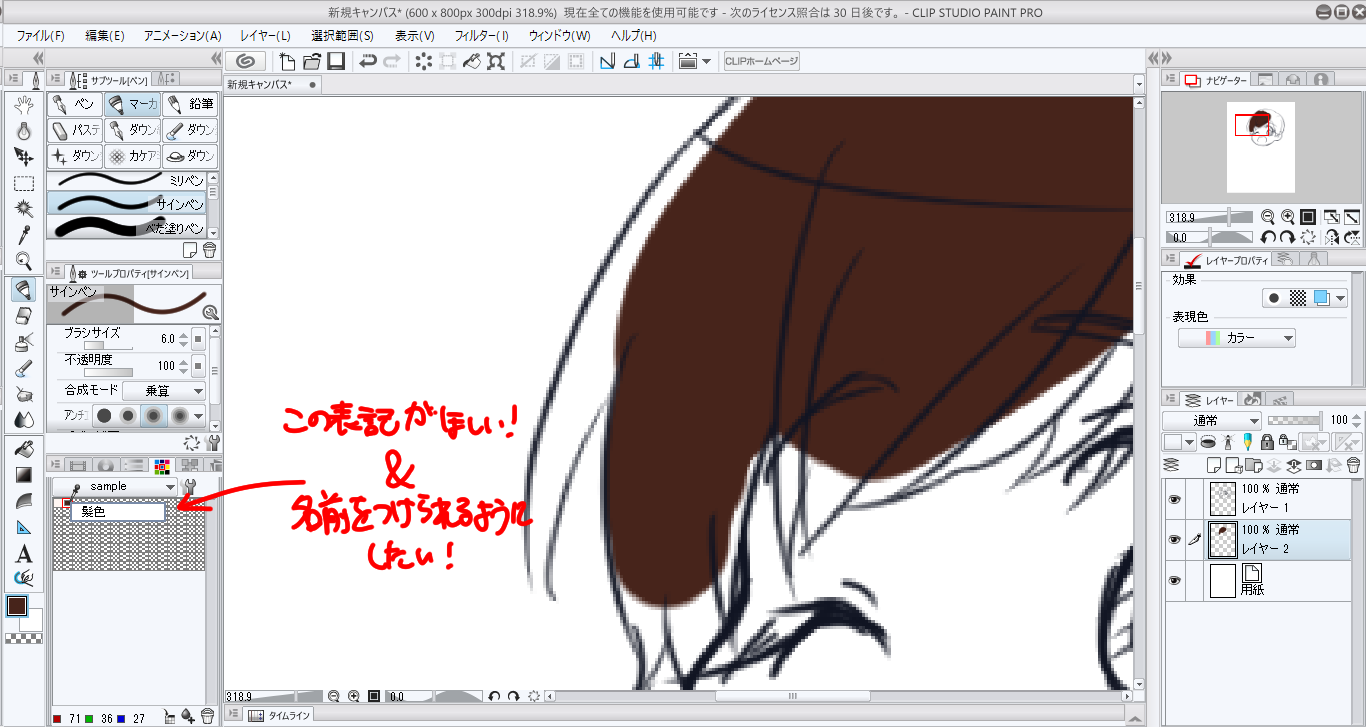Expand the anti-aliasing options arrow
This screenshot has height=727, width=1366.
pyautogui.click(x=199, y=416)
